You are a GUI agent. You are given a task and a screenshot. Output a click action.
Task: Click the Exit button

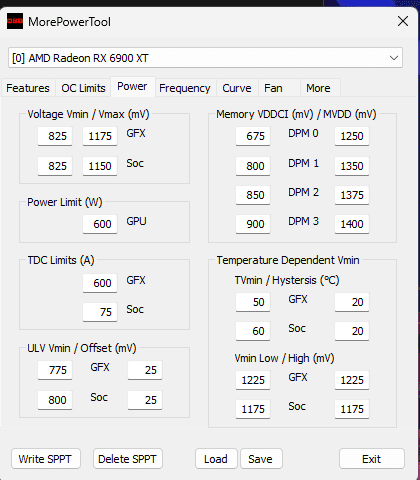point(372,459)
